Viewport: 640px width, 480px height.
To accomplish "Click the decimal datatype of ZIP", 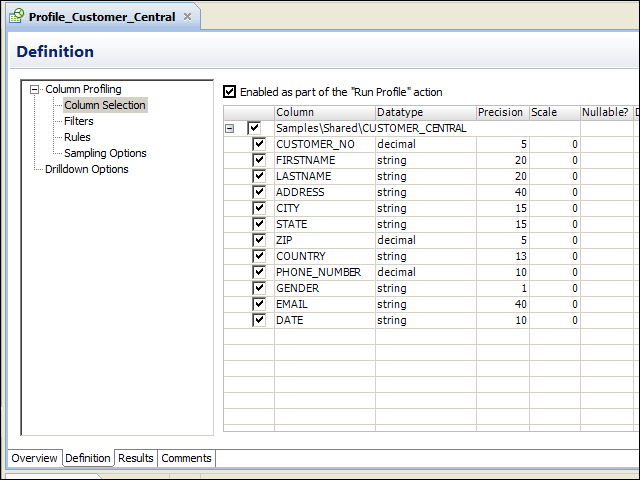I will [396, 240].
